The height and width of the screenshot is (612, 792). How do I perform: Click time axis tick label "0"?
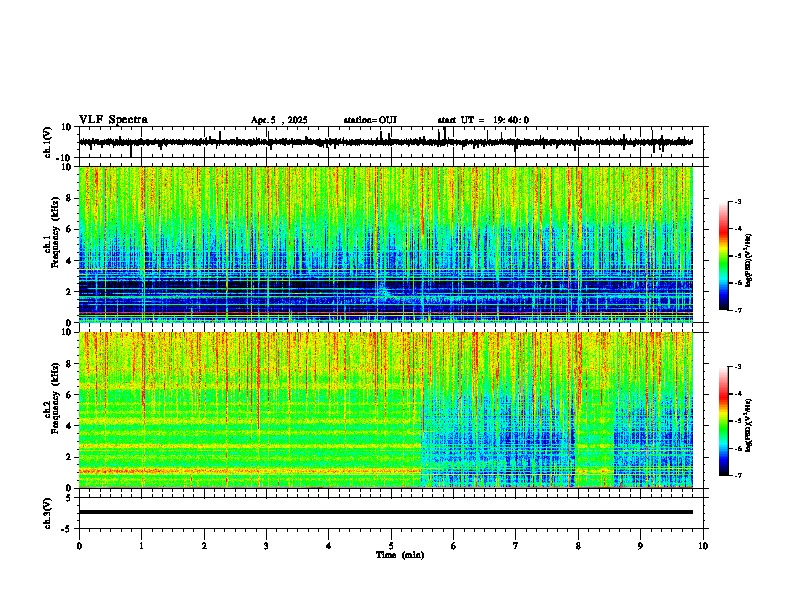(x=79, y=546)
